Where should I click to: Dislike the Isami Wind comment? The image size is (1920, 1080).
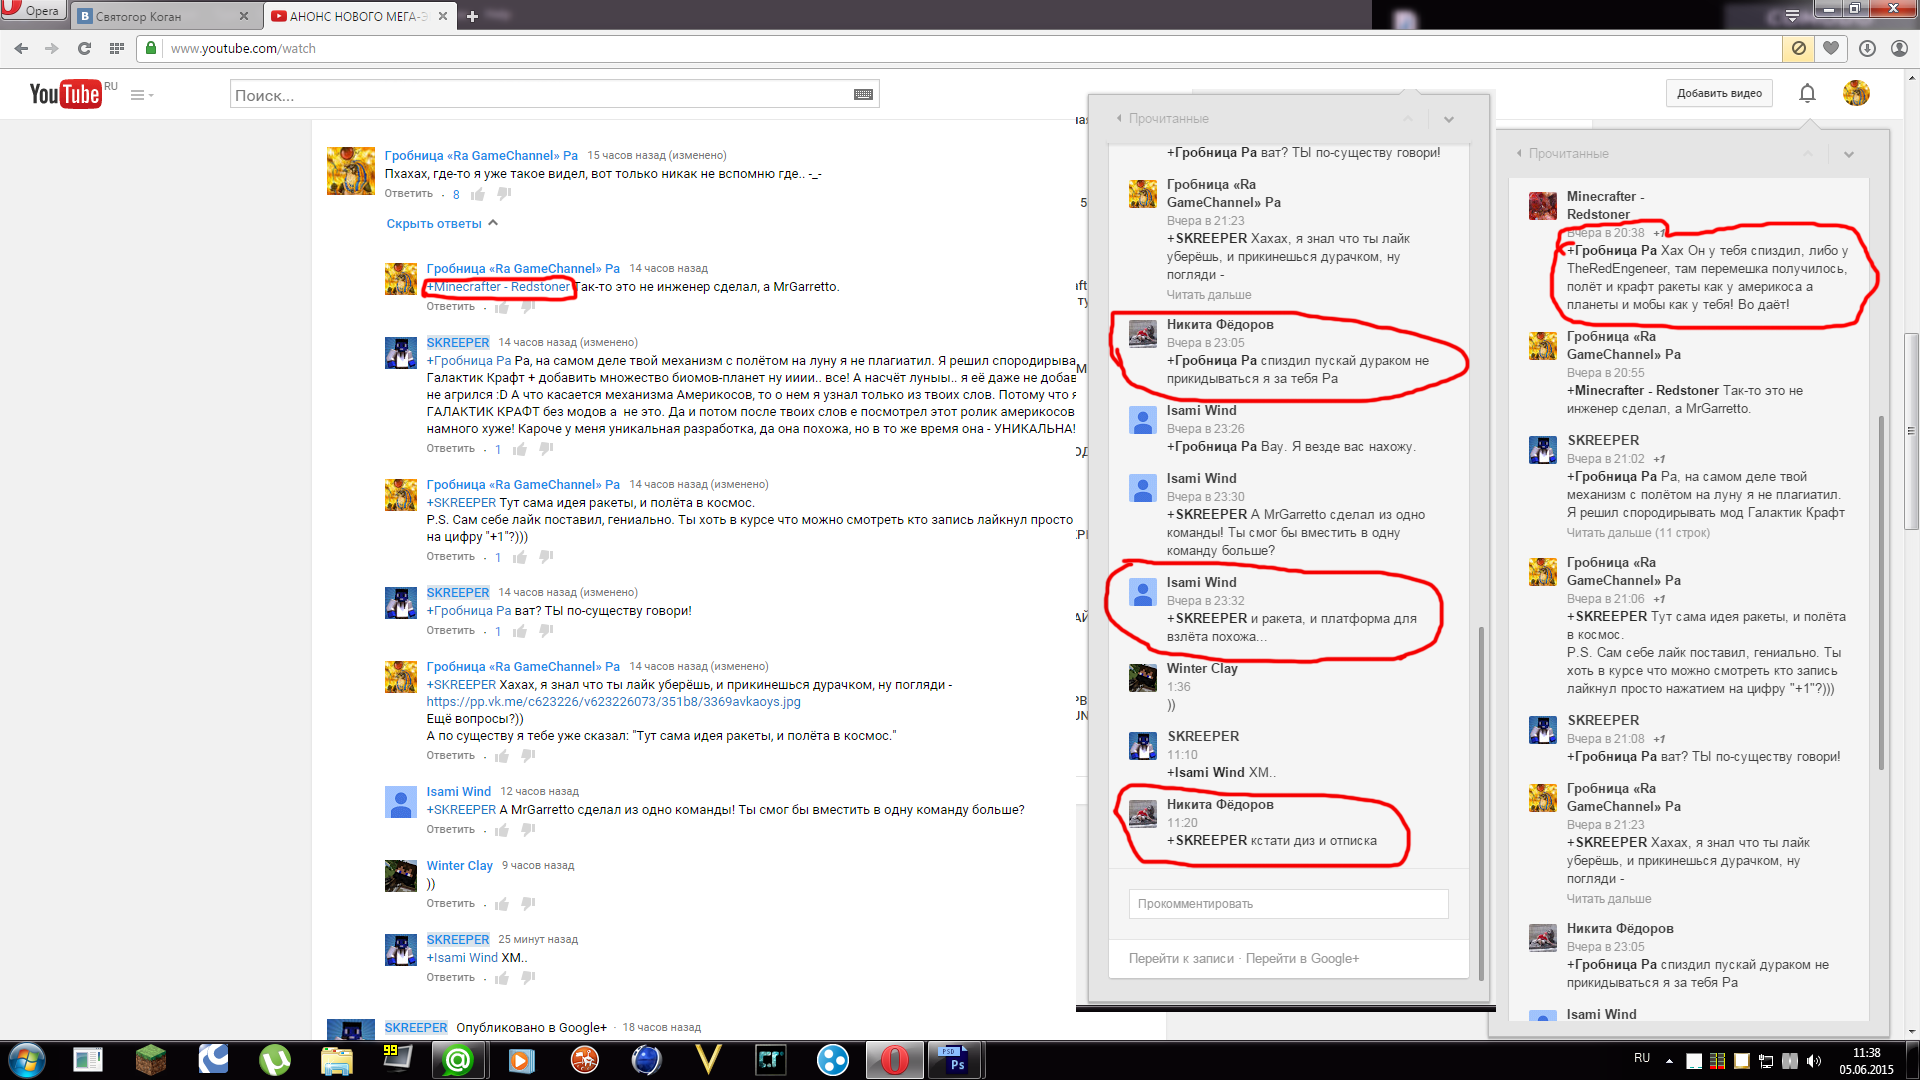[528, 829]
